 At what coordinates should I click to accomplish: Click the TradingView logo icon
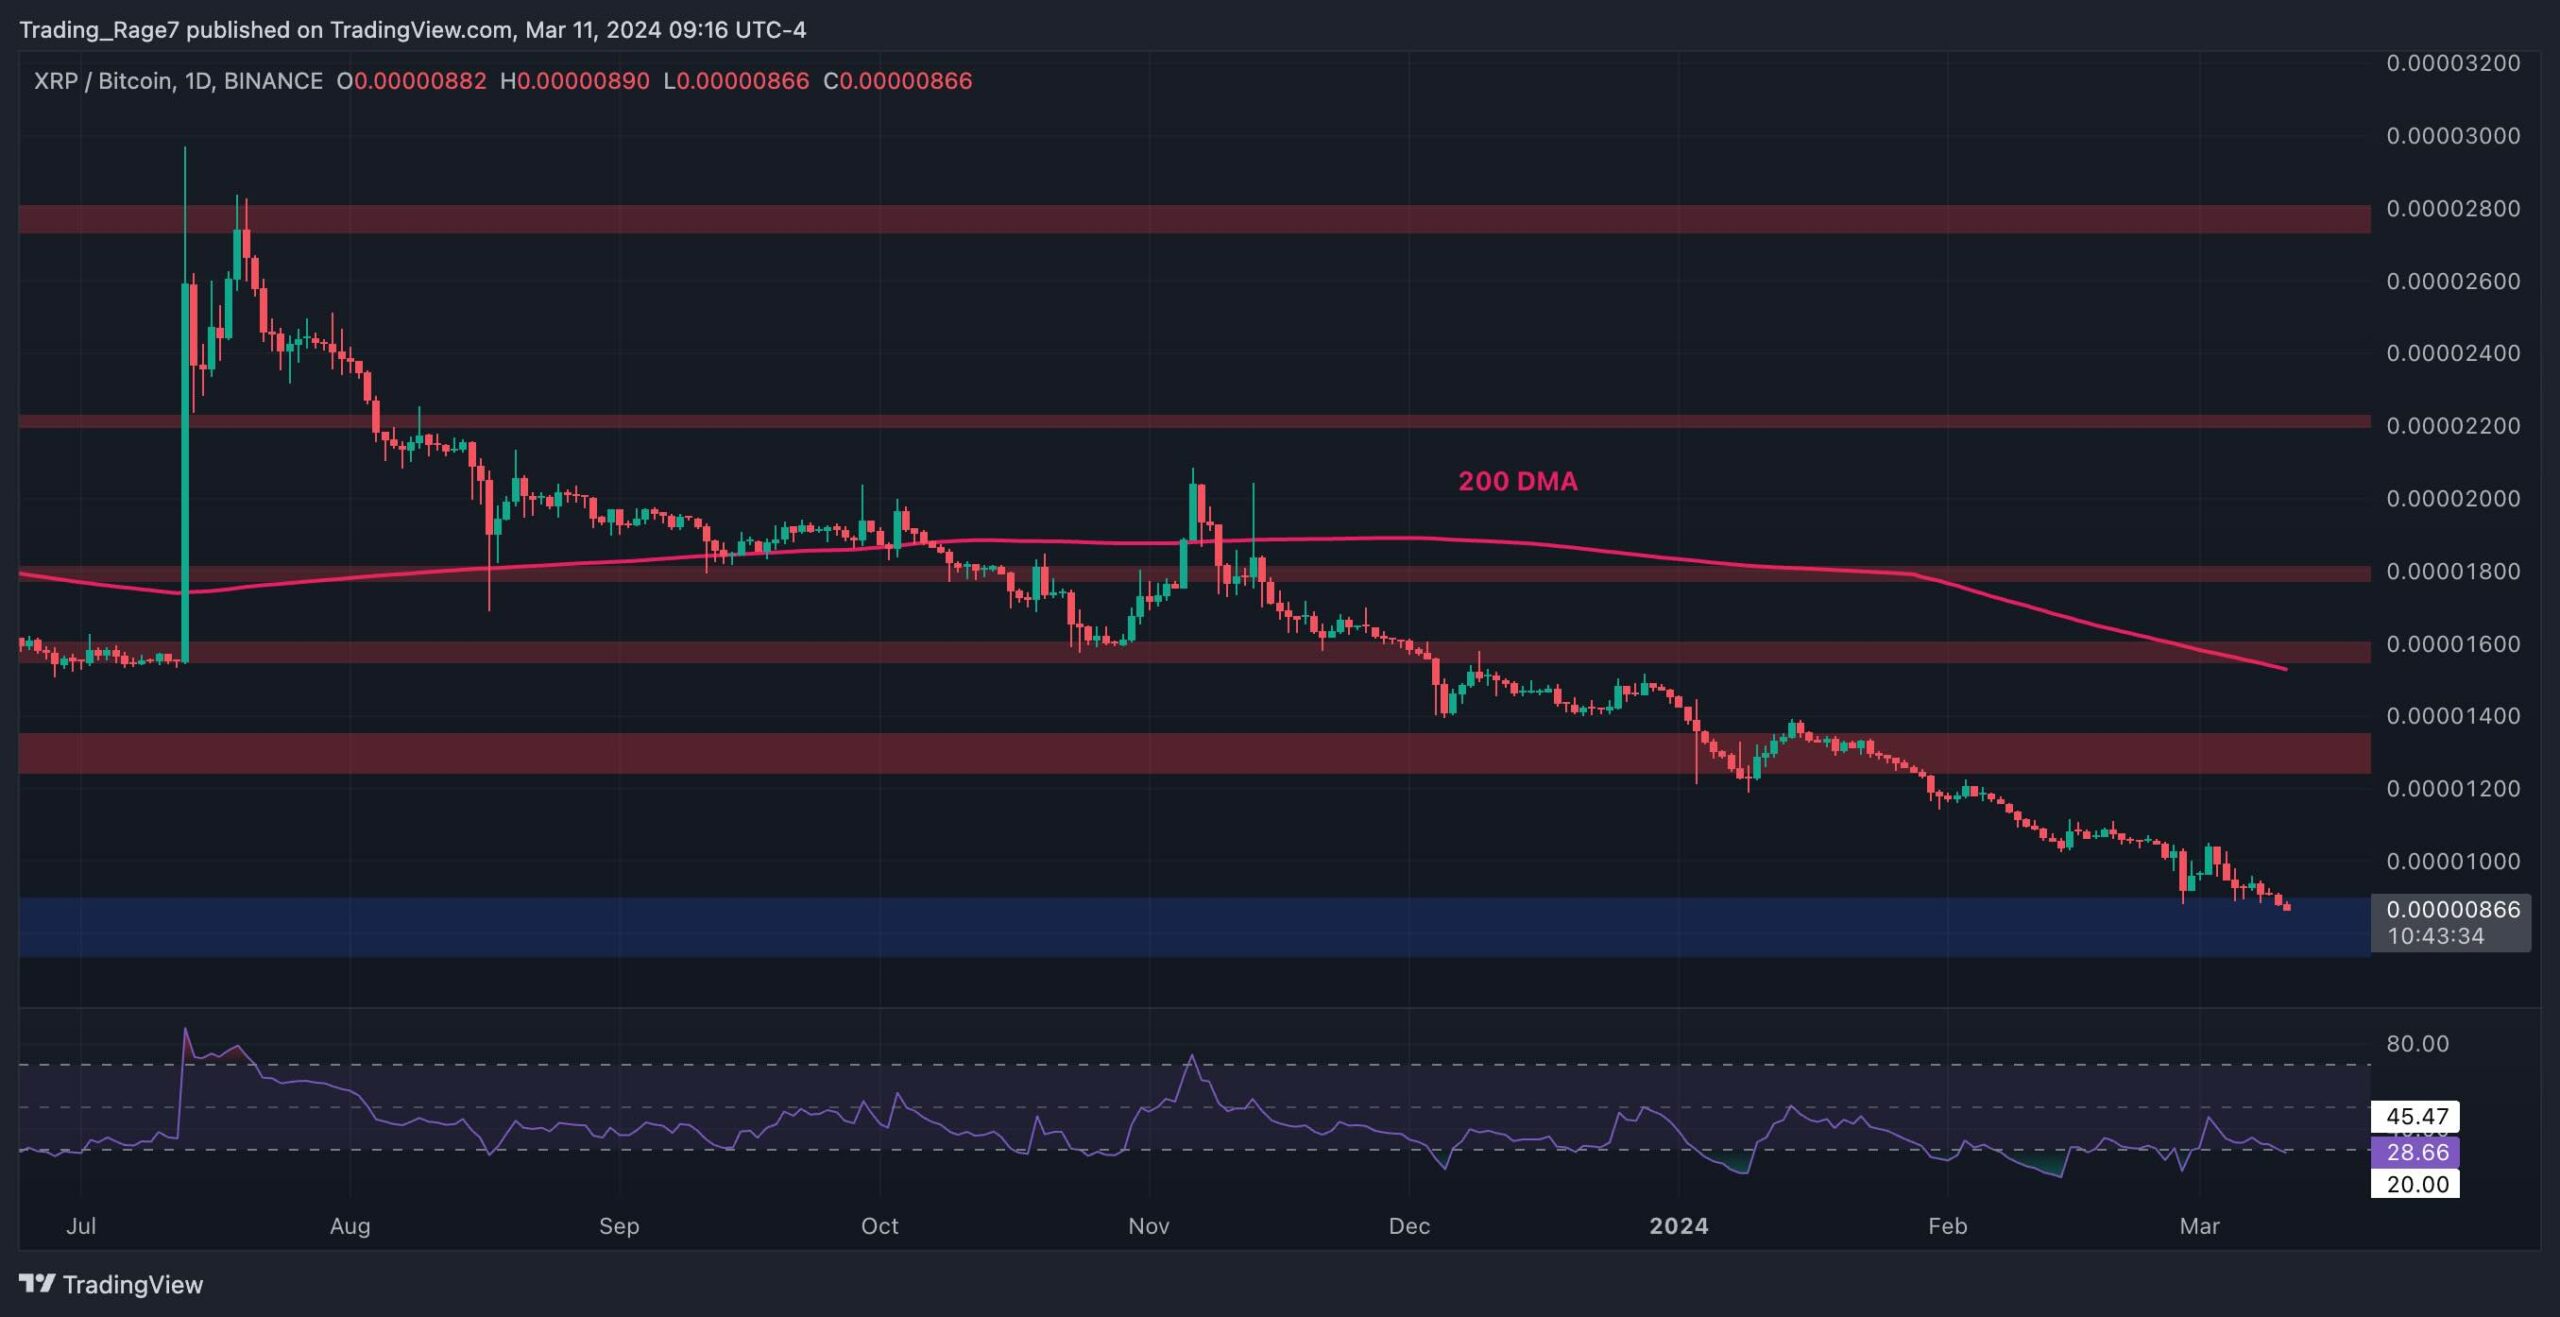[x=37, y=1283]
